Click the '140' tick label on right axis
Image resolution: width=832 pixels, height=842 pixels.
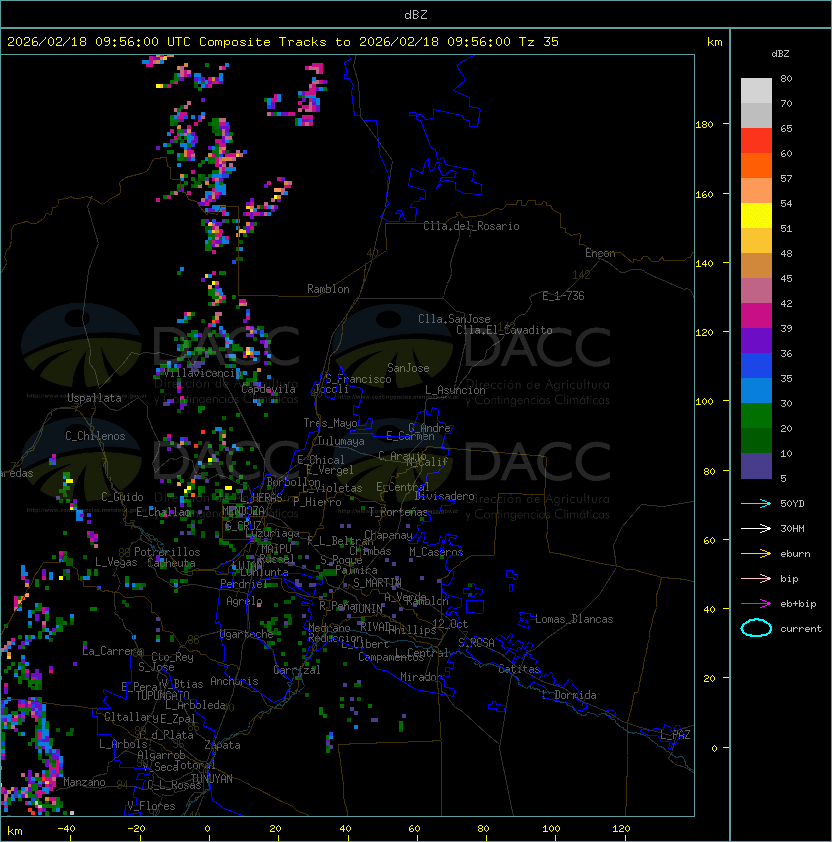(x=704, y=263)
